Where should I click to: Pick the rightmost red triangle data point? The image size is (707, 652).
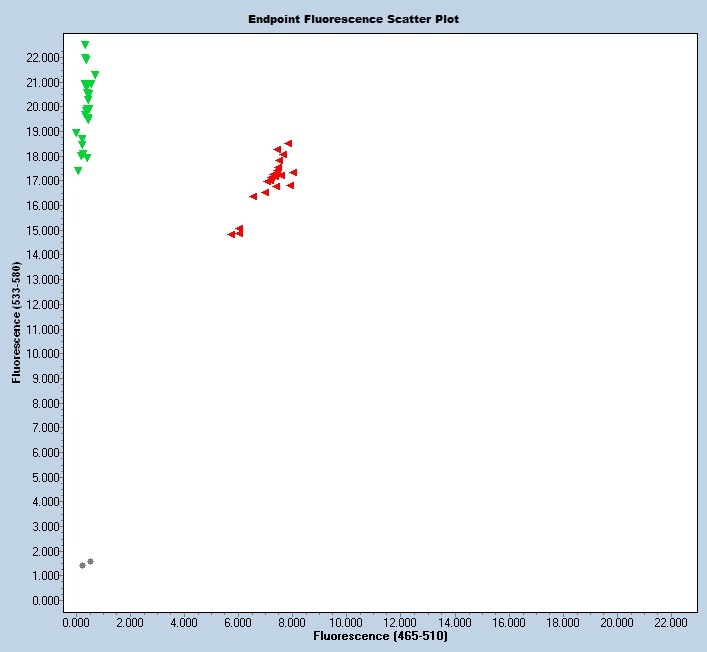click(293, 173)
